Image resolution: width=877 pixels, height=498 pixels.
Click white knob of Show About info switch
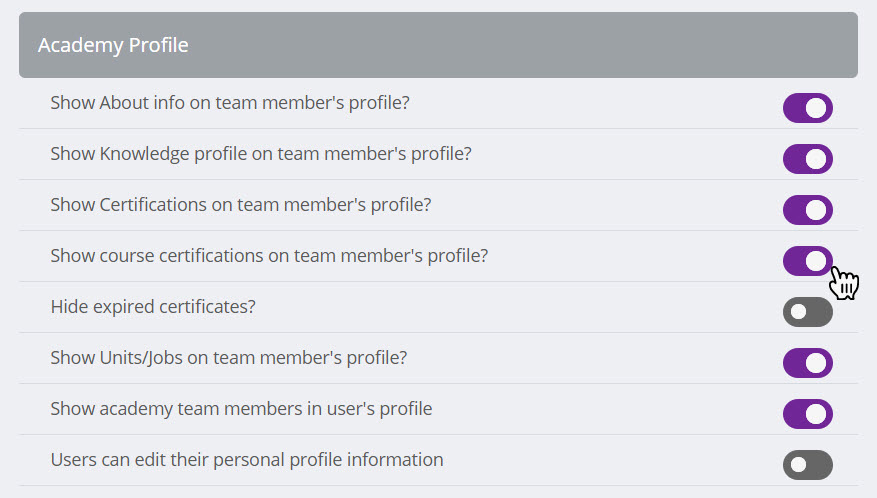[x=817, y=108]
